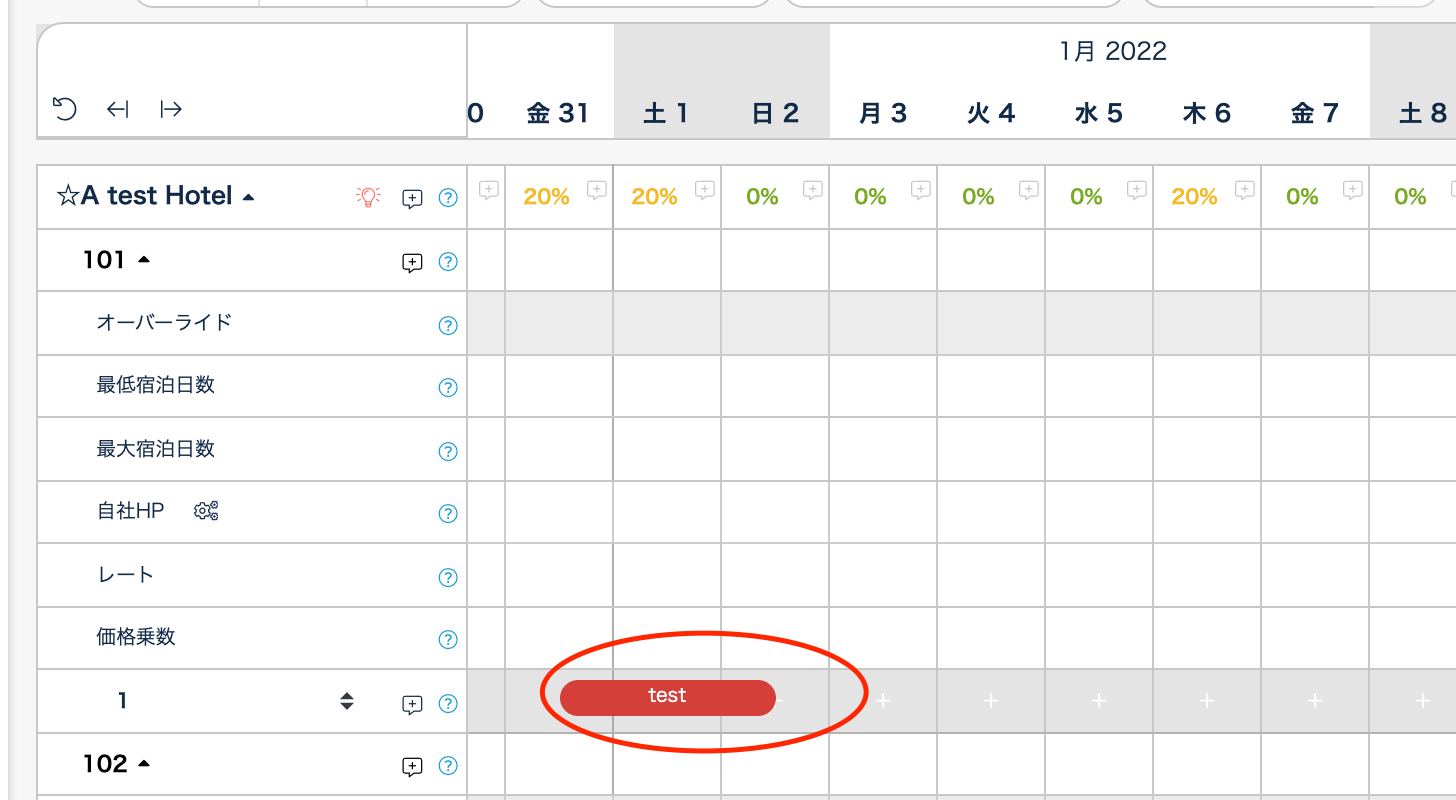Click the scroll-to-start left arrow icon

118,108
